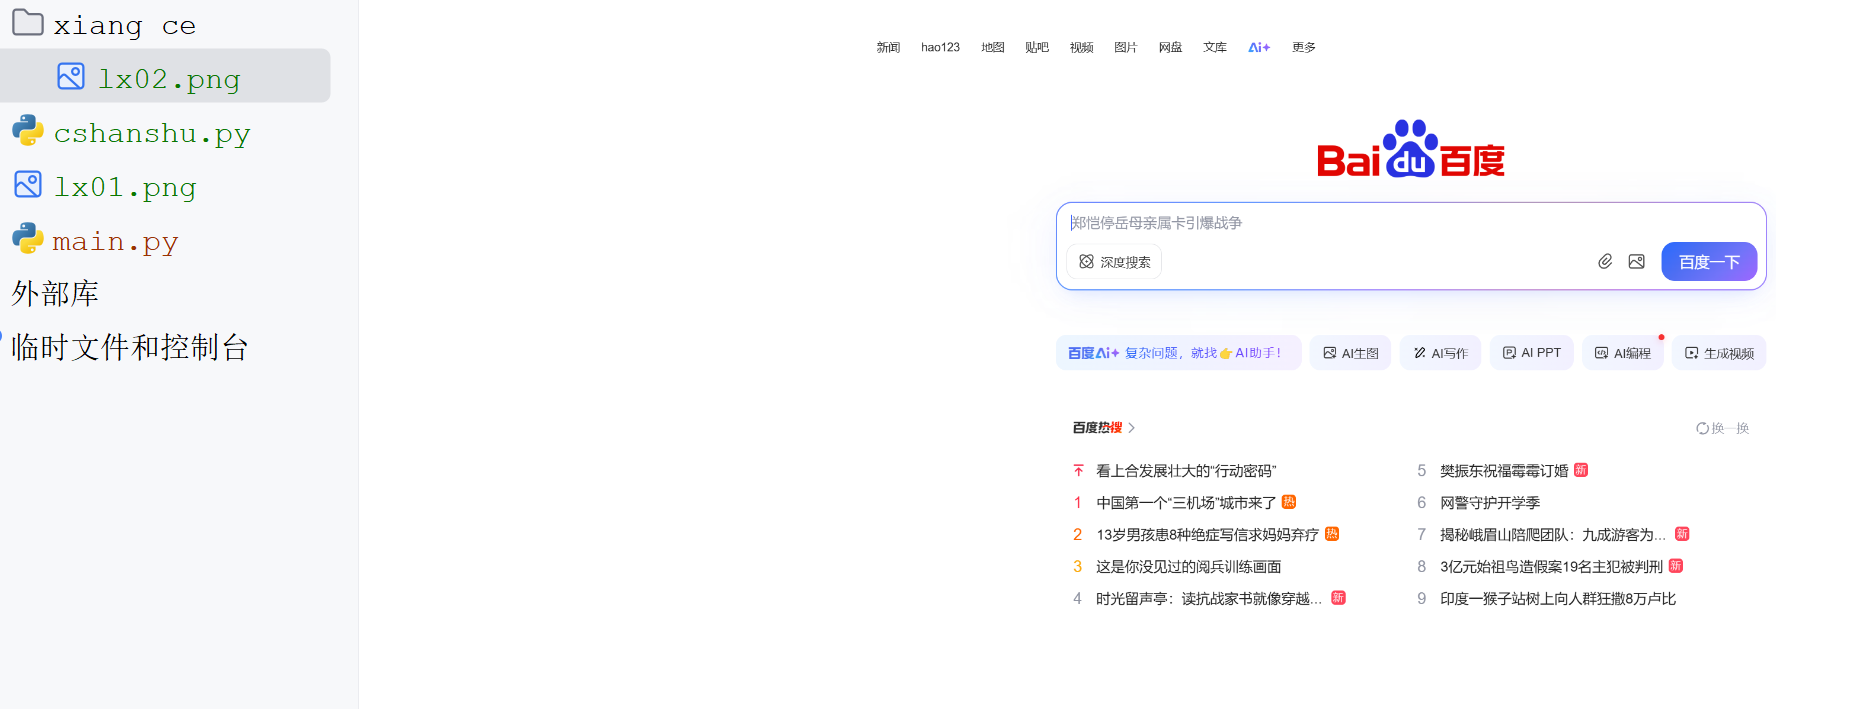
Task: Click the AI PPT button
Action: coord(1531,353)
